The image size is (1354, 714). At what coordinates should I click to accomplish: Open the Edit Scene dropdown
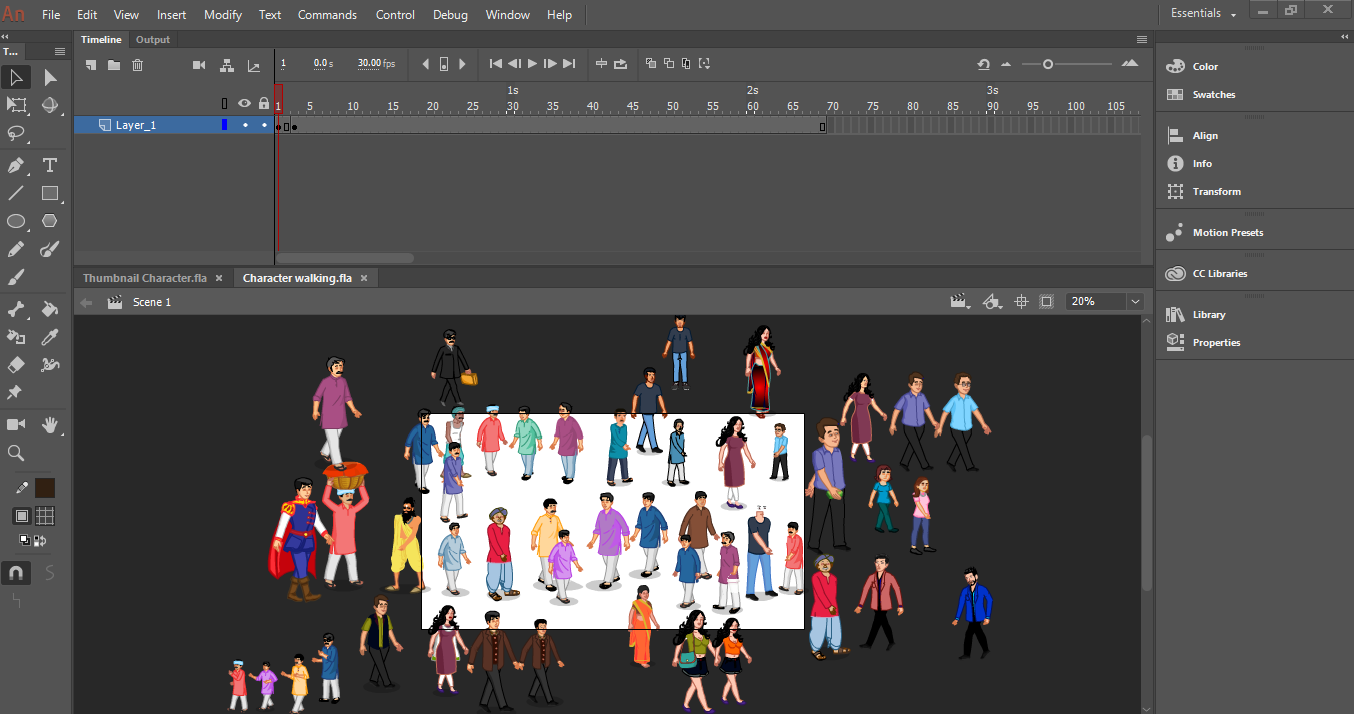click(960, 302)
